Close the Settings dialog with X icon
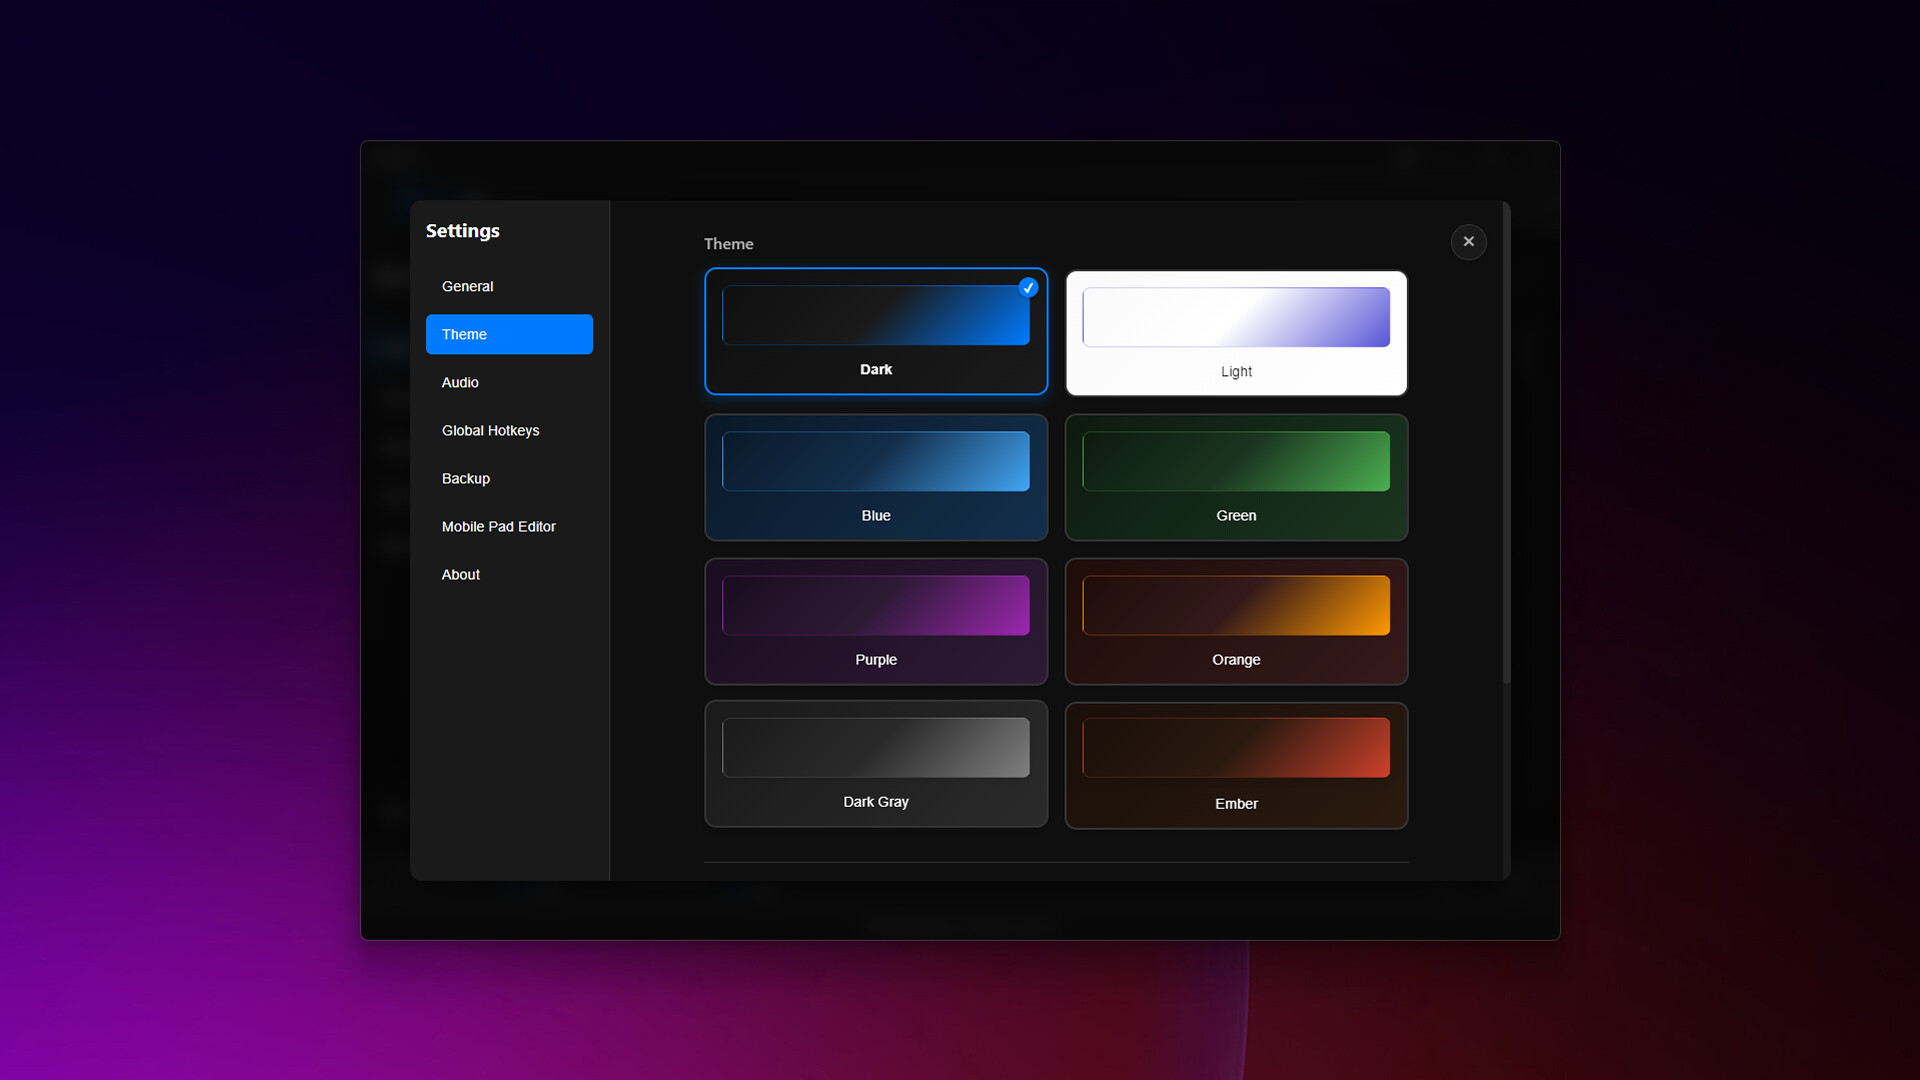Image resolution: width=1920 pixels, height=1080 pixels. click(1468, 242)
